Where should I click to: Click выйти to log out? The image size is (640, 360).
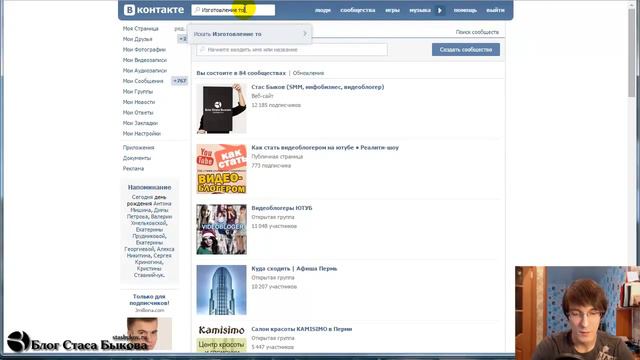coord(495,10)
